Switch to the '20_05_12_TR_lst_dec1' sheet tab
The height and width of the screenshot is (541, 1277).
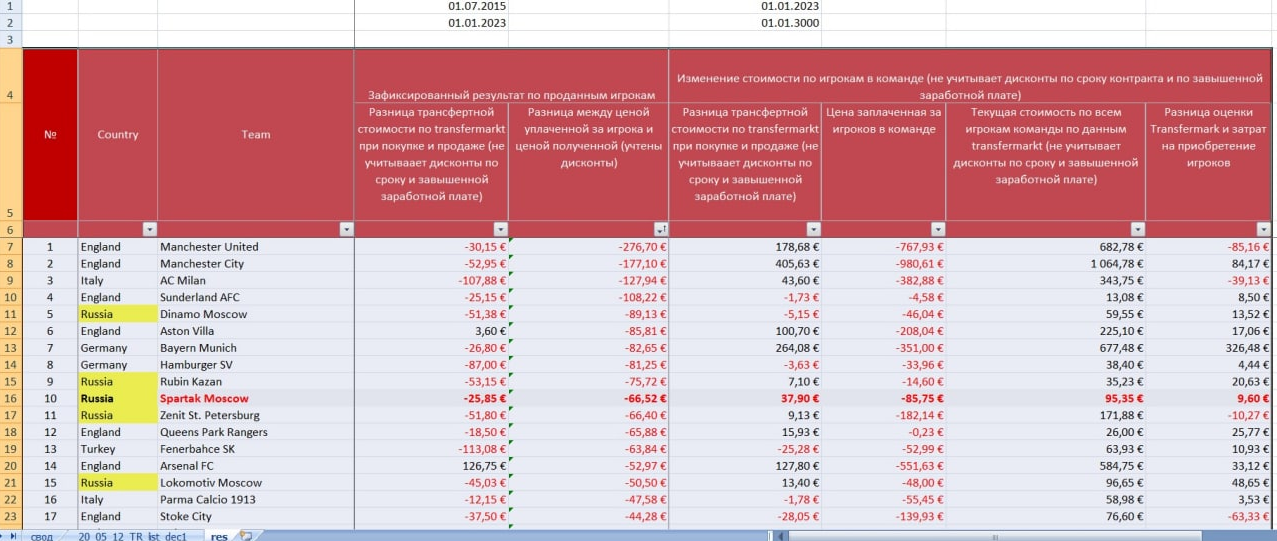(133, 536)
